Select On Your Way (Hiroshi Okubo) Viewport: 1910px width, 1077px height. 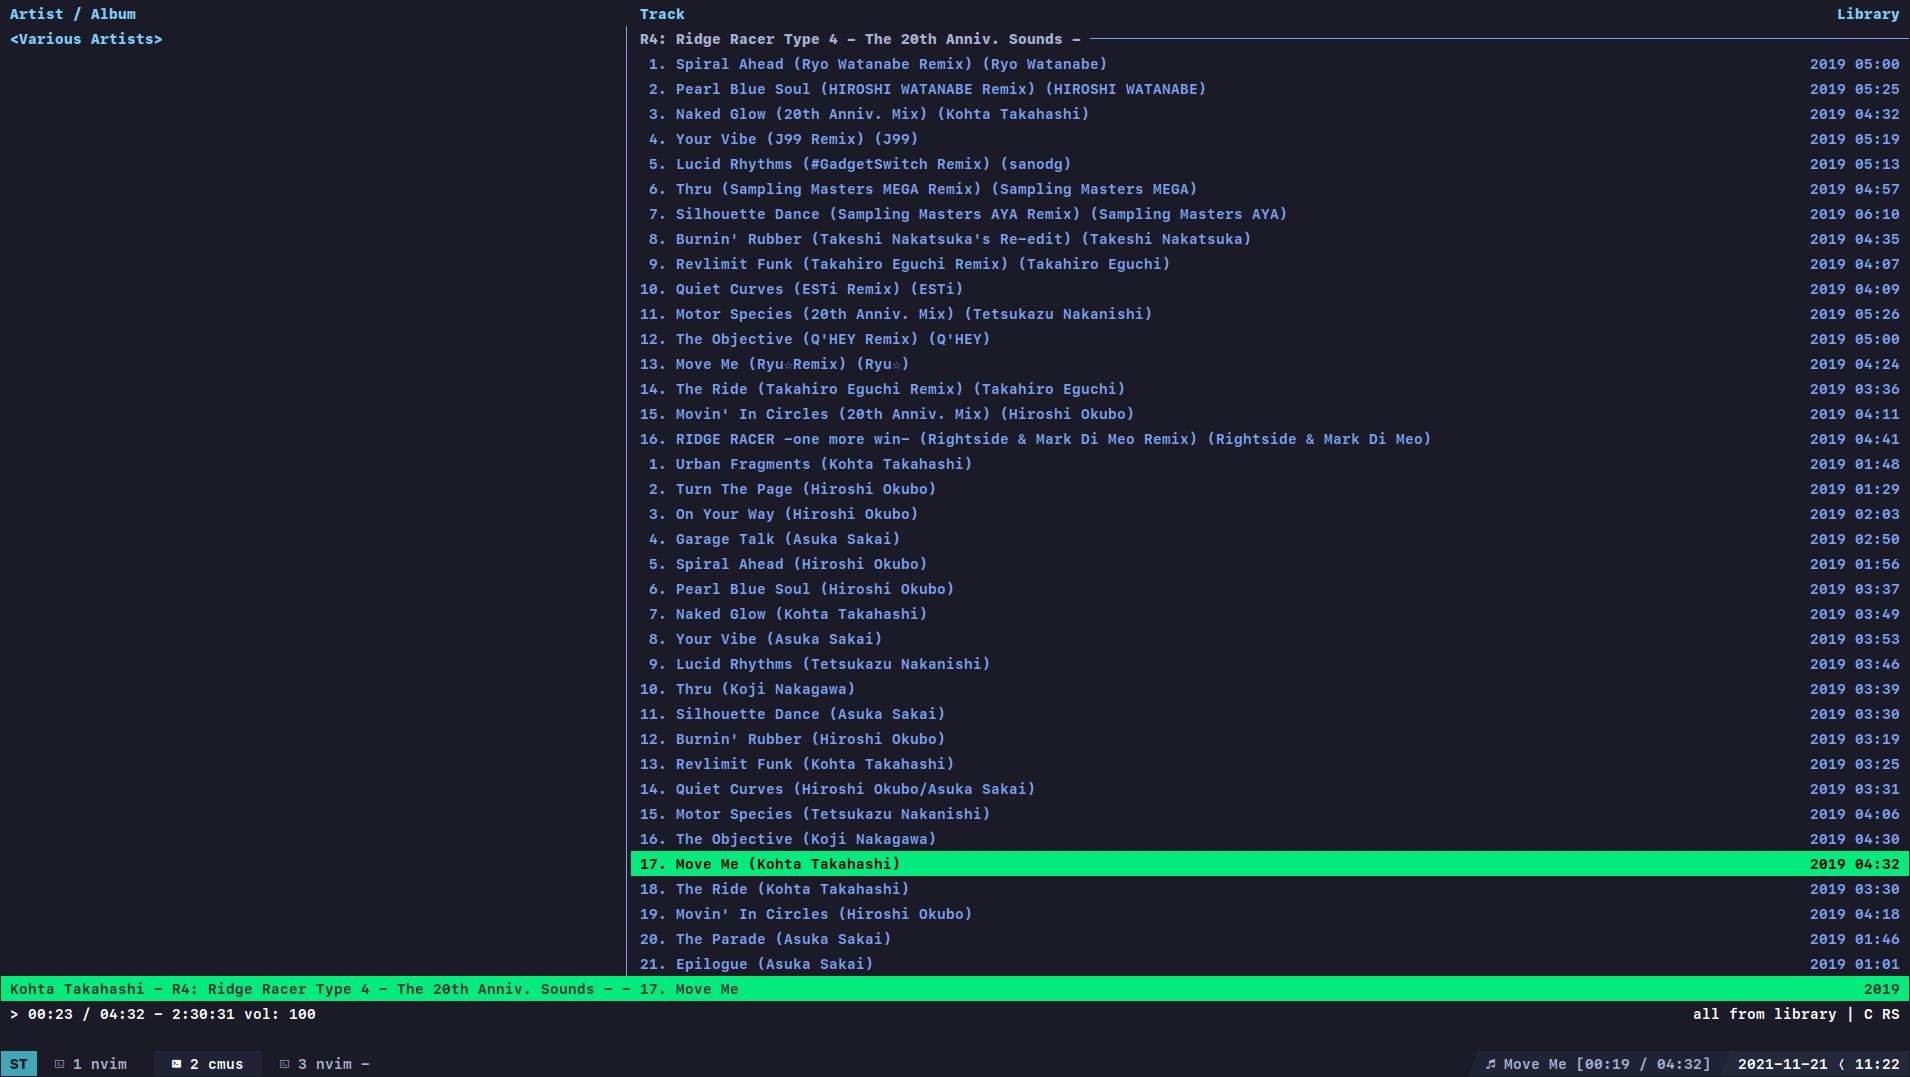pyautogui.click(x=1270, y=514)
